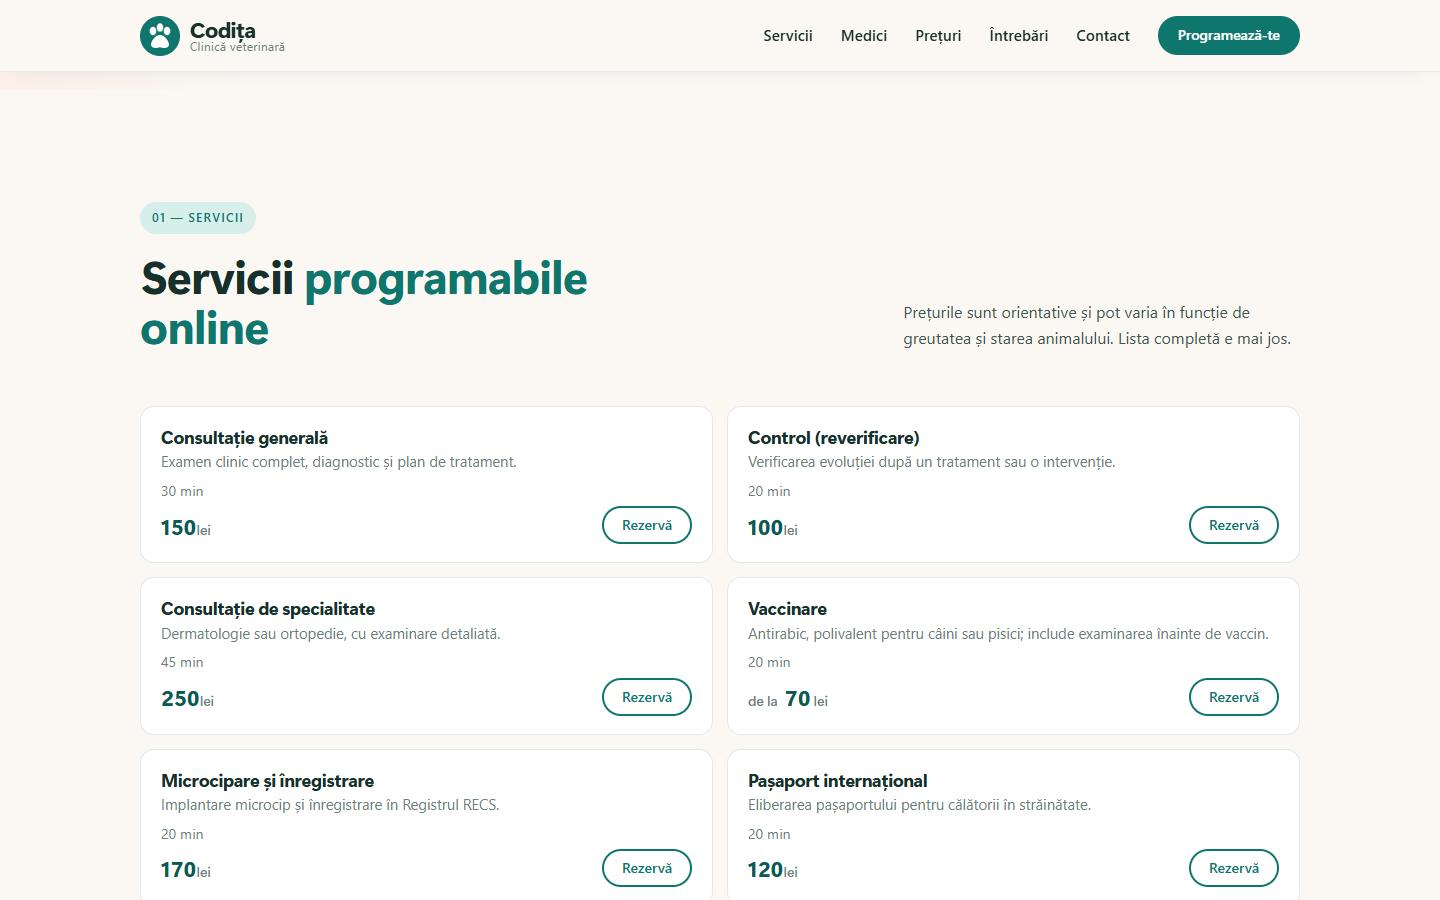Go to the Prețuri section
The height and width of the screenshot is (900, 1440).
click(x=938, y=36)
